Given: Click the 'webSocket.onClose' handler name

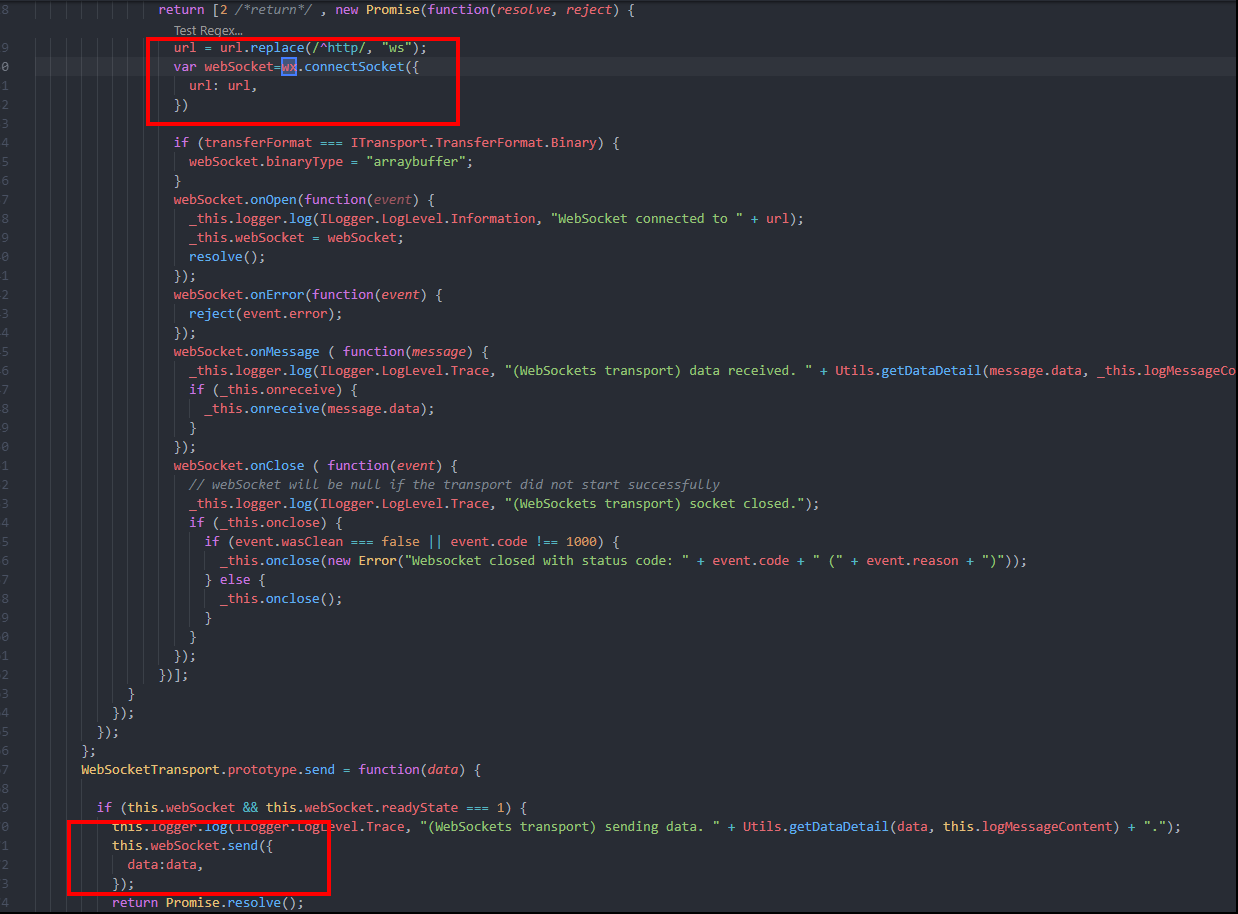Looking at the screenshot, I should point(239,465).
